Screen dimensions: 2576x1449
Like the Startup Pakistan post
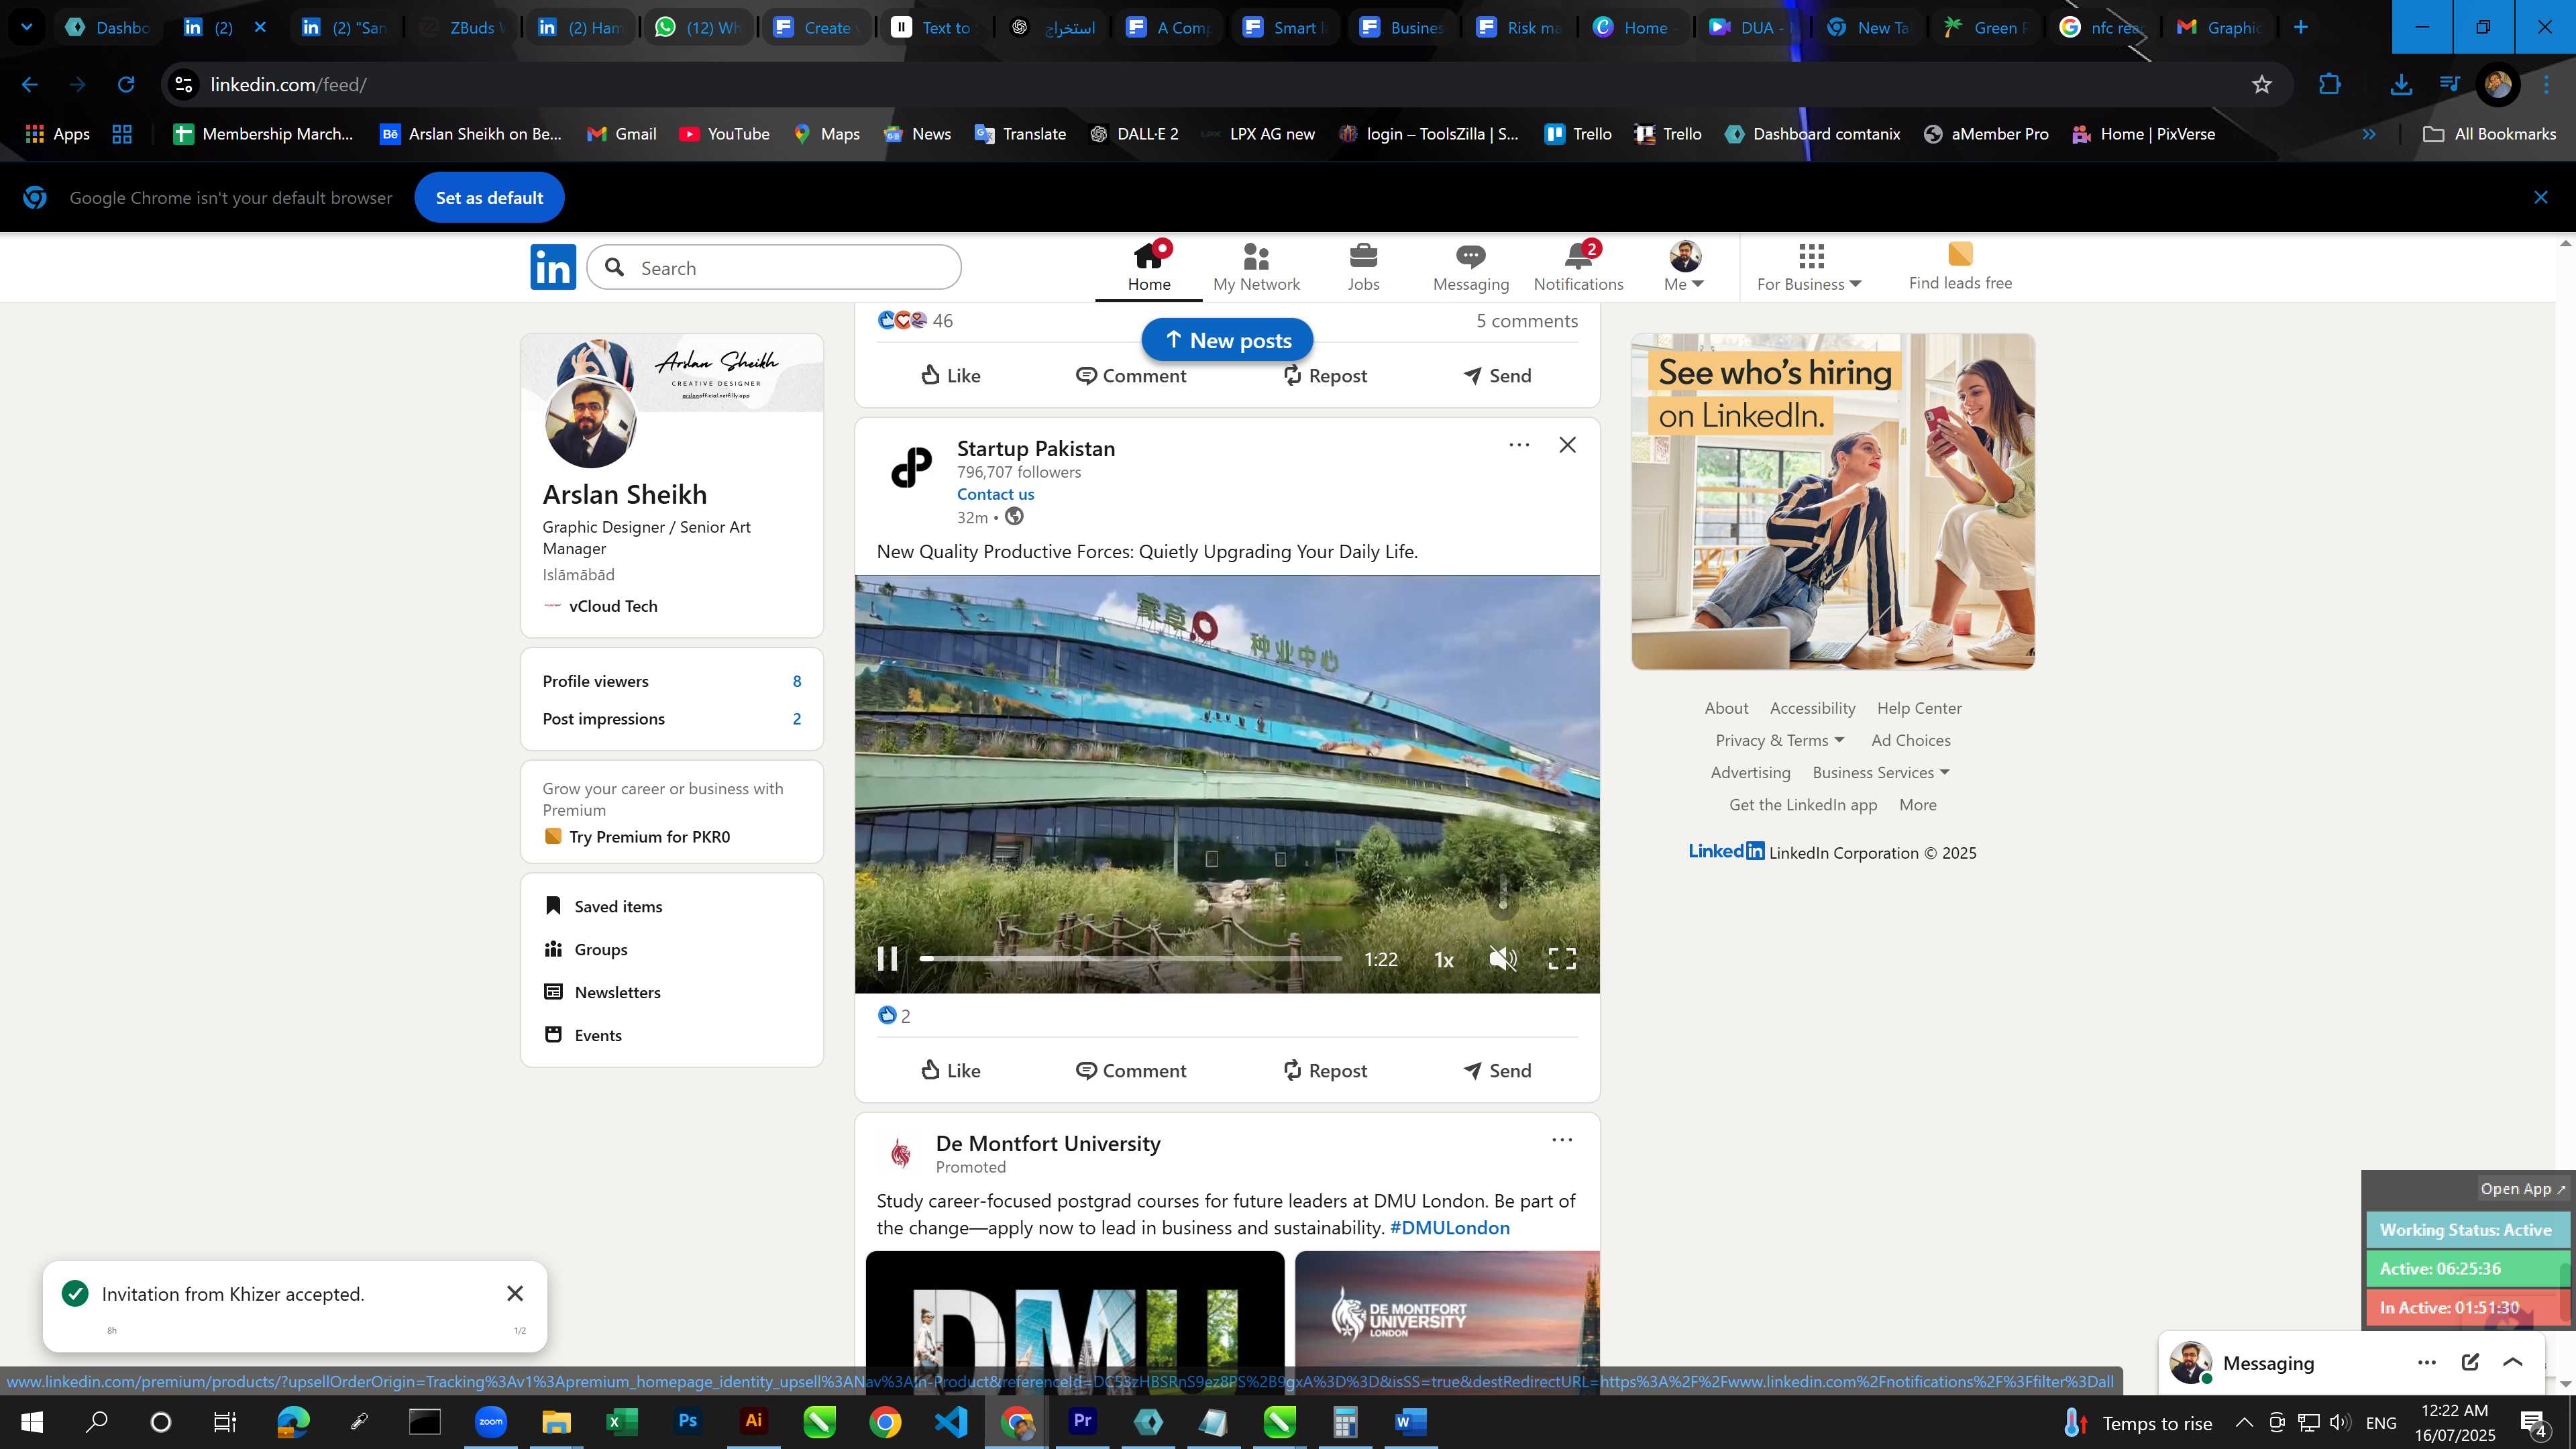(950, 1070)
